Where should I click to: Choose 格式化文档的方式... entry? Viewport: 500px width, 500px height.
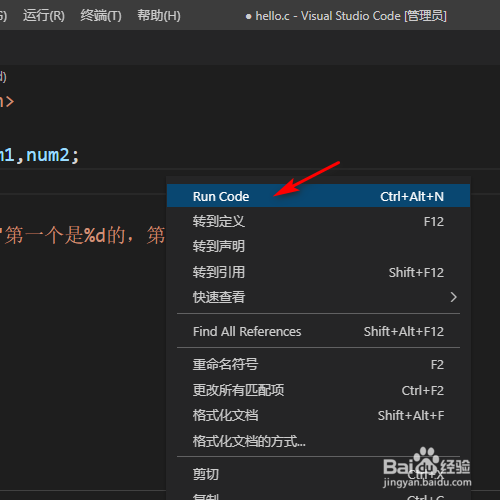point(318,441)
